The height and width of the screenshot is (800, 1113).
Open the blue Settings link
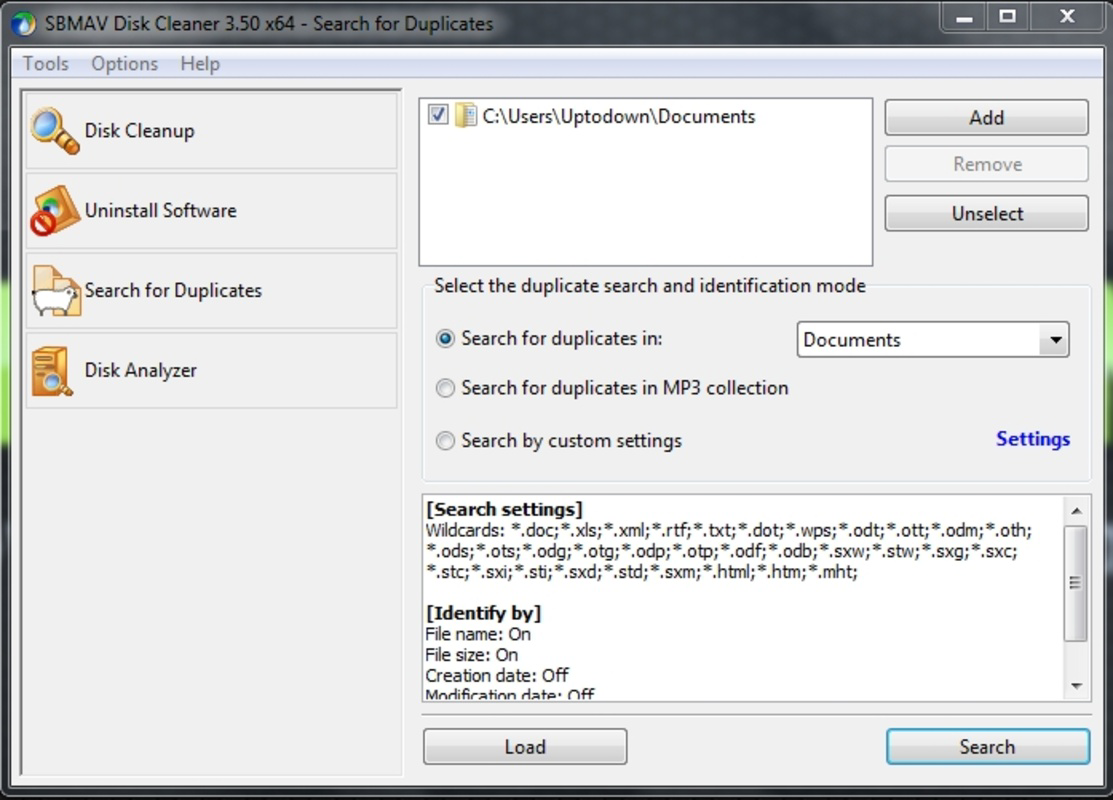pyautogui.click(x=1033, y=439)
